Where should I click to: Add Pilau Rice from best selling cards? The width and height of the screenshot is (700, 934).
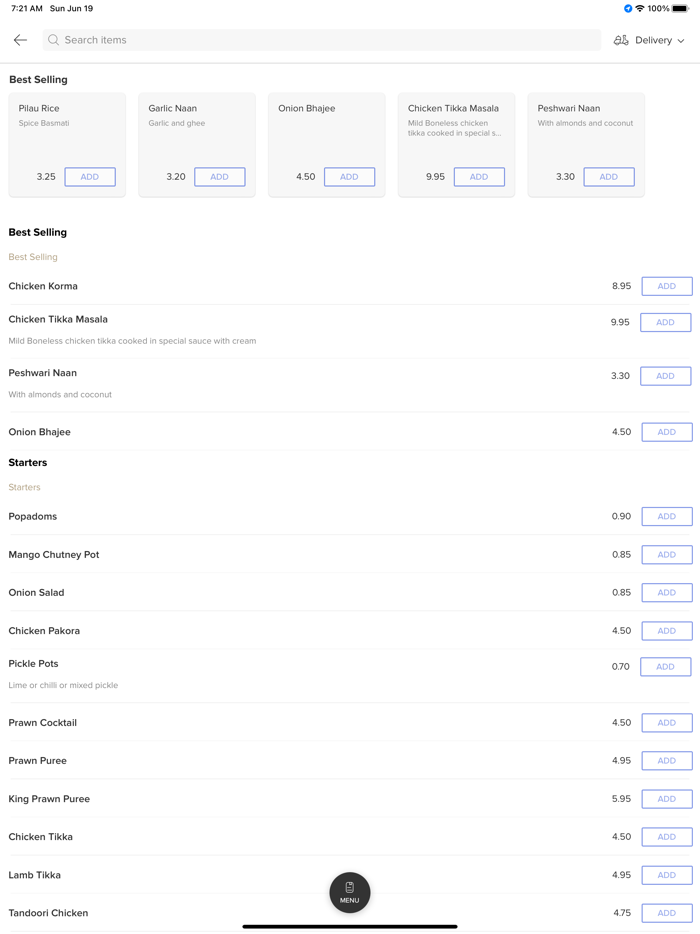pos(90,177)
